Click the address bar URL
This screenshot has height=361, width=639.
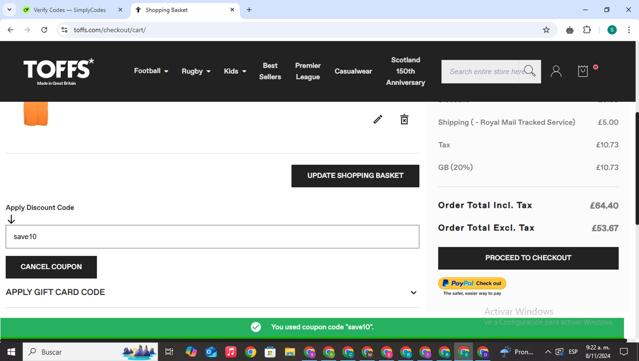[x=110, y=30]
